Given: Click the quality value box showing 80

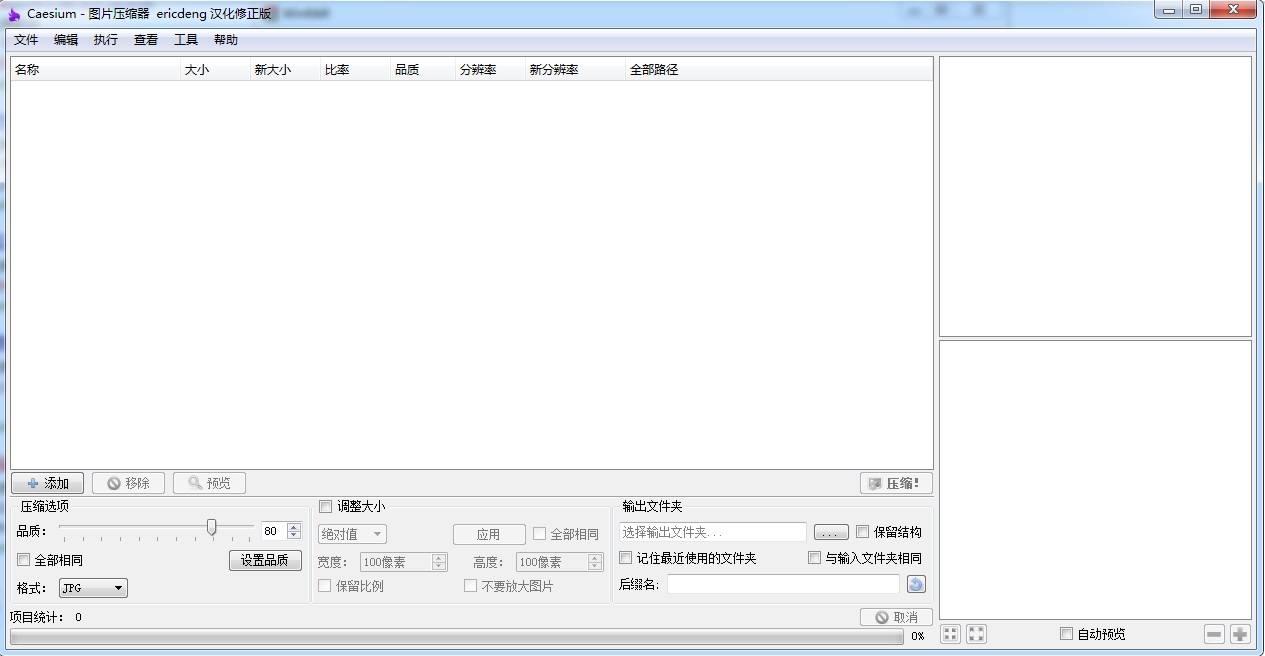Looking at the screenshot, I should tap(273, 531).
